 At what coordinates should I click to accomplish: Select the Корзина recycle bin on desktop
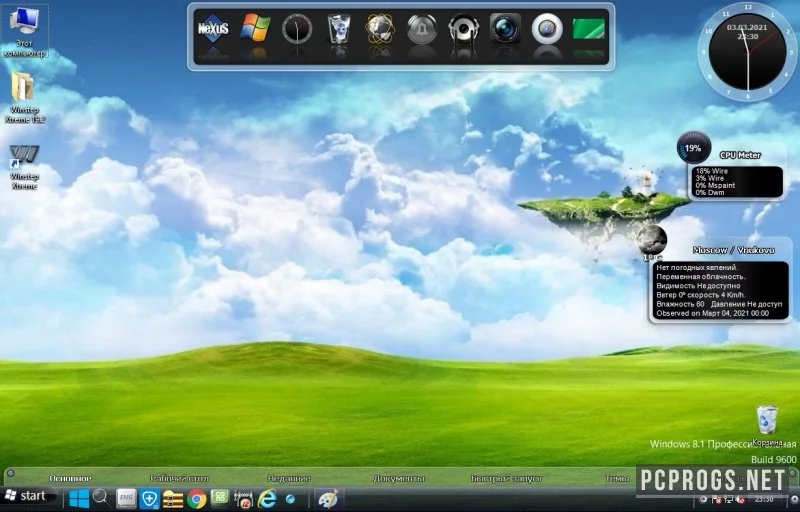767,426
